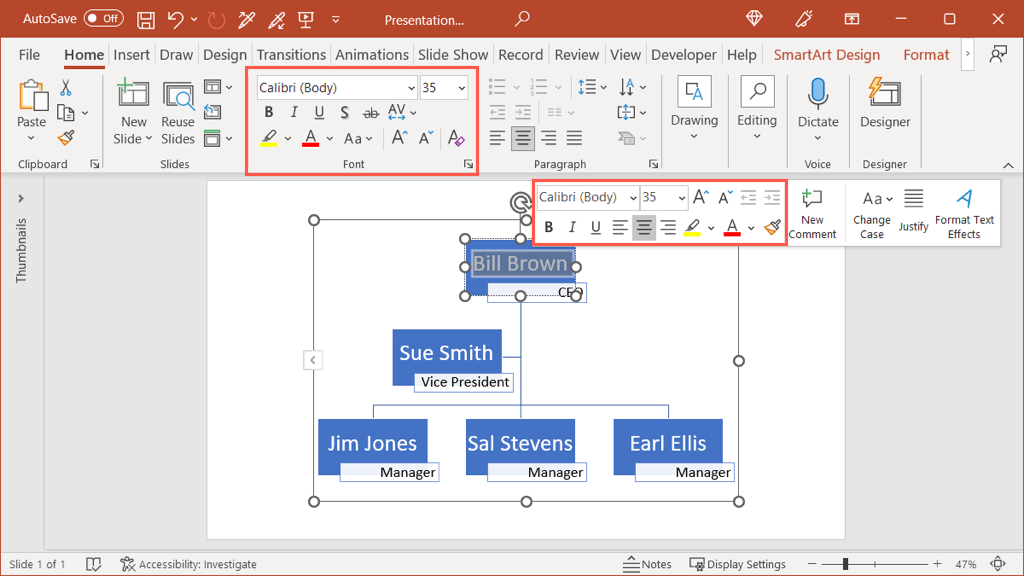Toggle the AutoSave switch

[103, 19]
